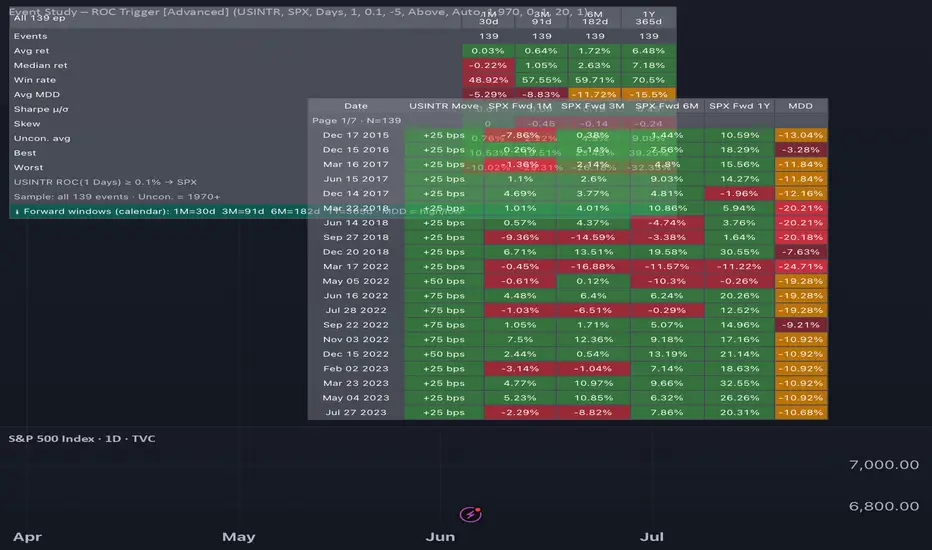Image resolution: width=932 pixels, height=550 pixels.
Task: Click the Win rate 59.71% cell
Action: [594, 80]
